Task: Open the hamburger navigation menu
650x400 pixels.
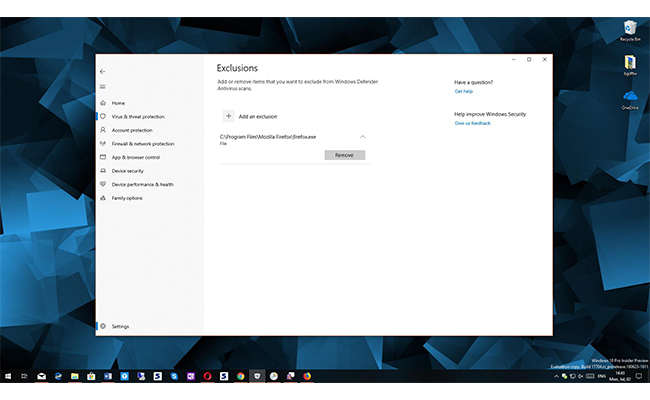Action: tap(102, 86)
